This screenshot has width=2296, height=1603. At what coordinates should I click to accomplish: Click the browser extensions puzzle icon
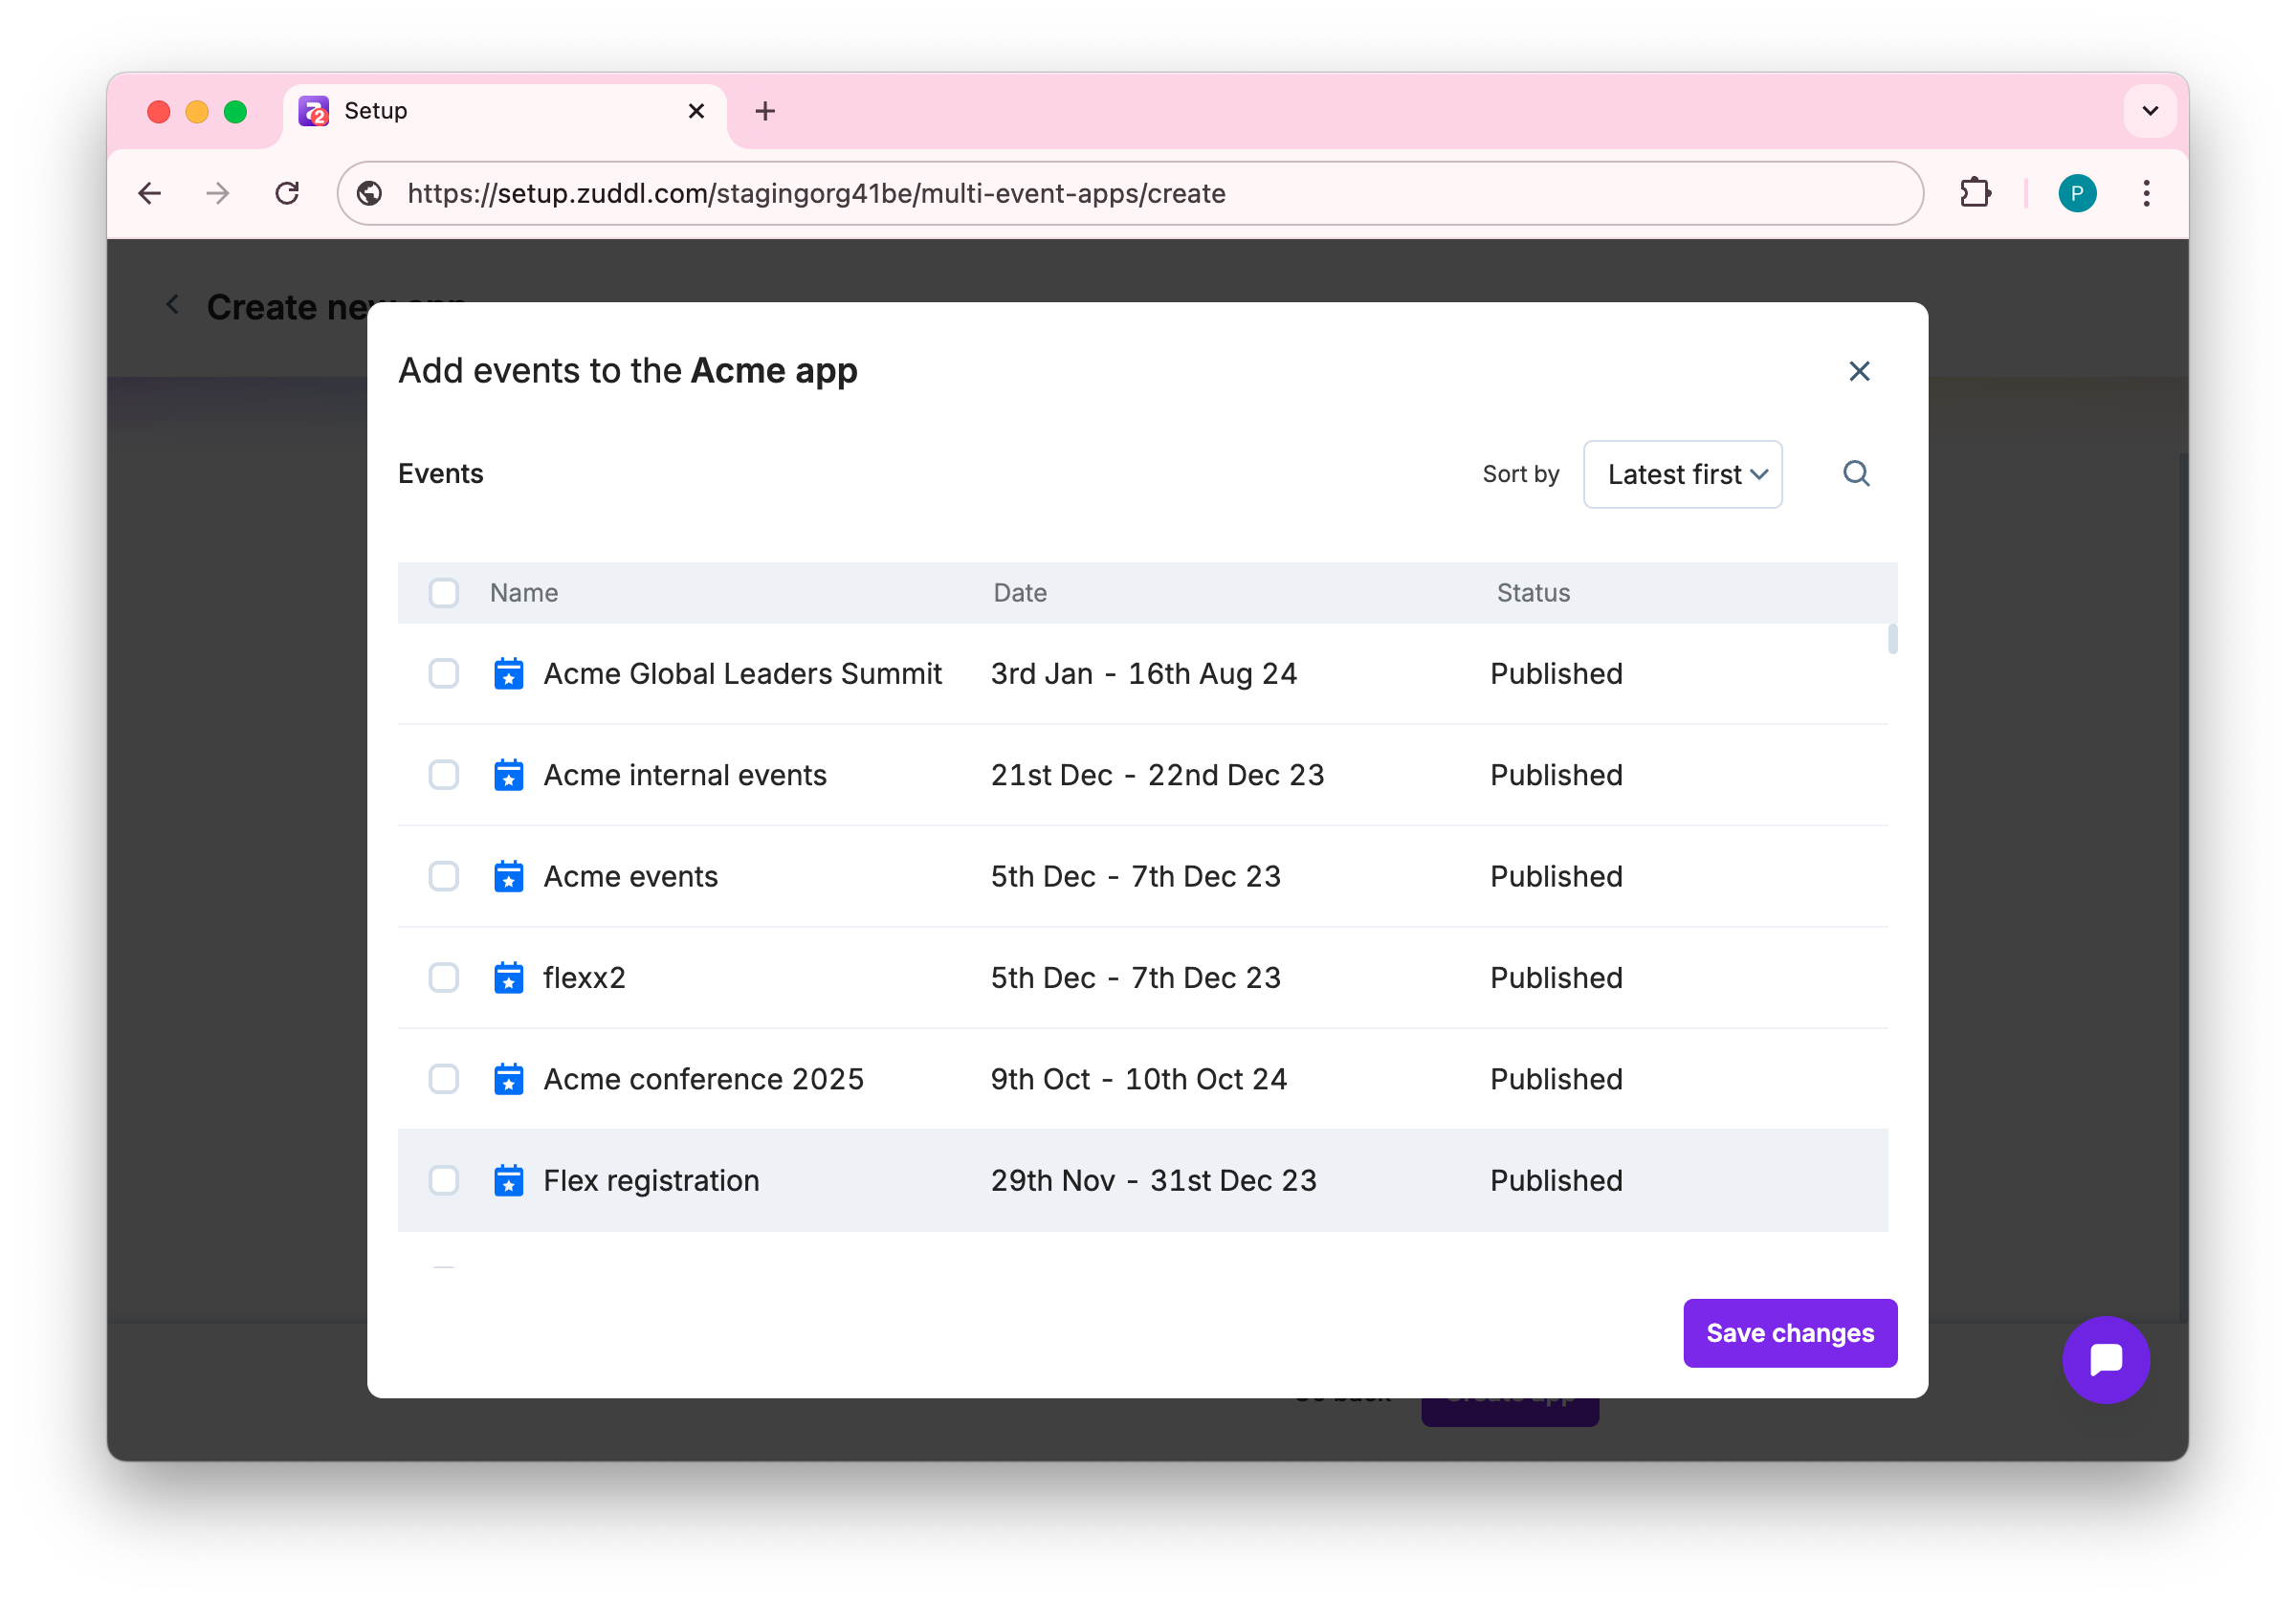point(1975,193)
